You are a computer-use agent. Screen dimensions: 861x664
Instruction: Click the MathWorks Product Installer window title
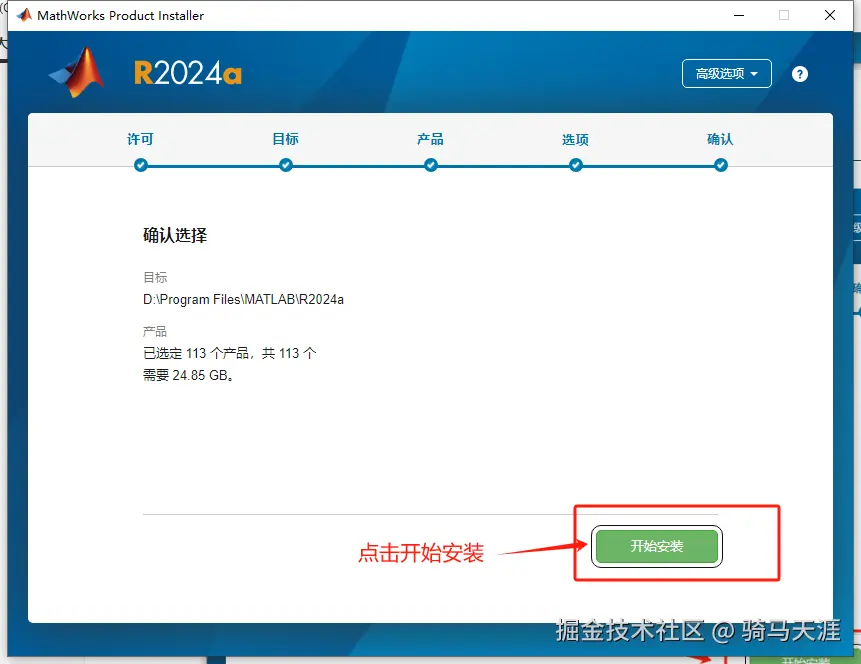120,15
